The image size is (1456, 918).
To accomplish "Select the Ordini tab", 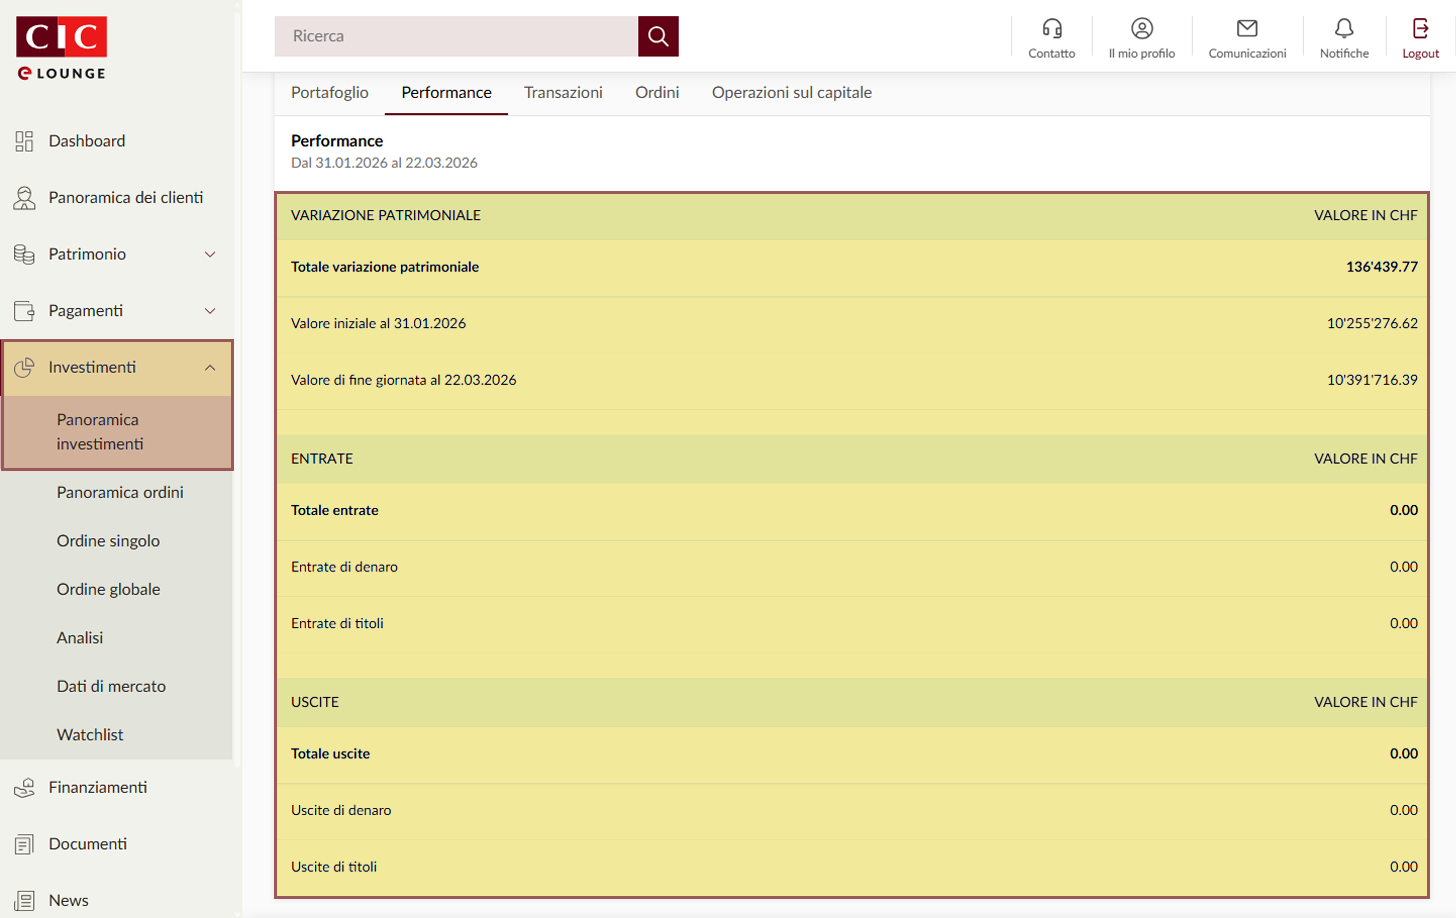I will coord(657,92).
